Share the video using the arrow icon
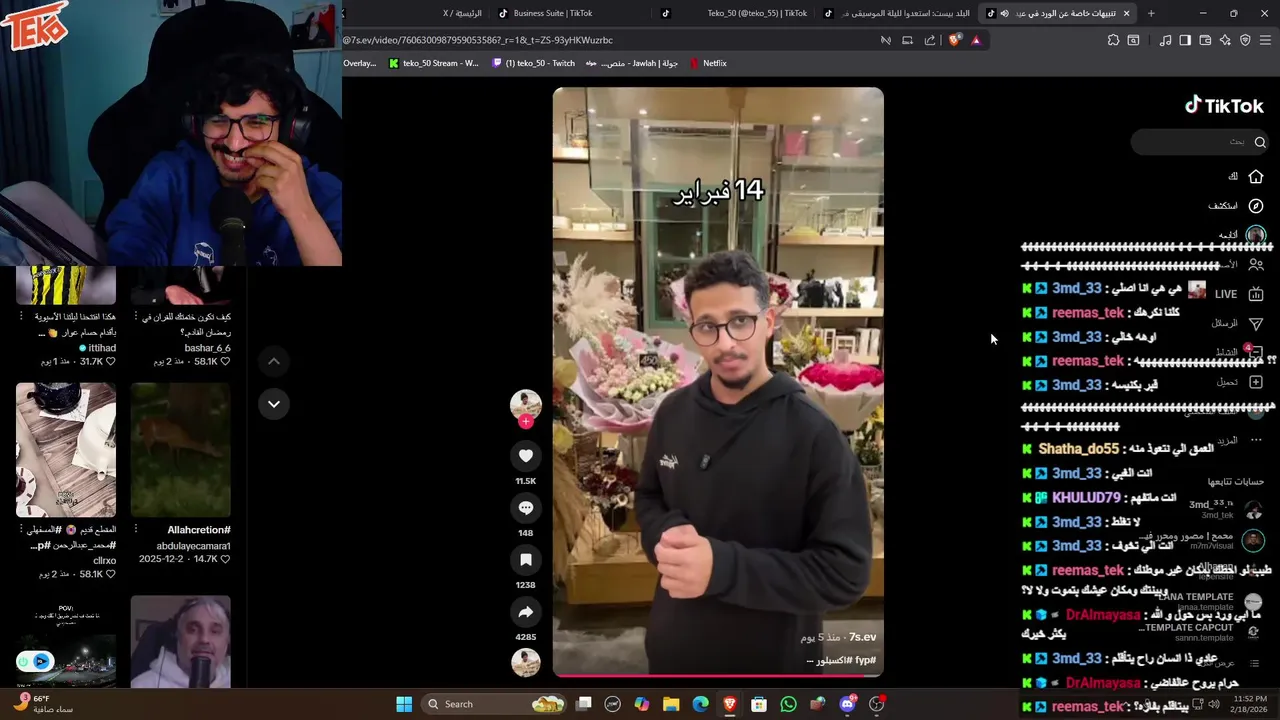This screenshot has width=1280, height=720. click(x=526, y=612)
